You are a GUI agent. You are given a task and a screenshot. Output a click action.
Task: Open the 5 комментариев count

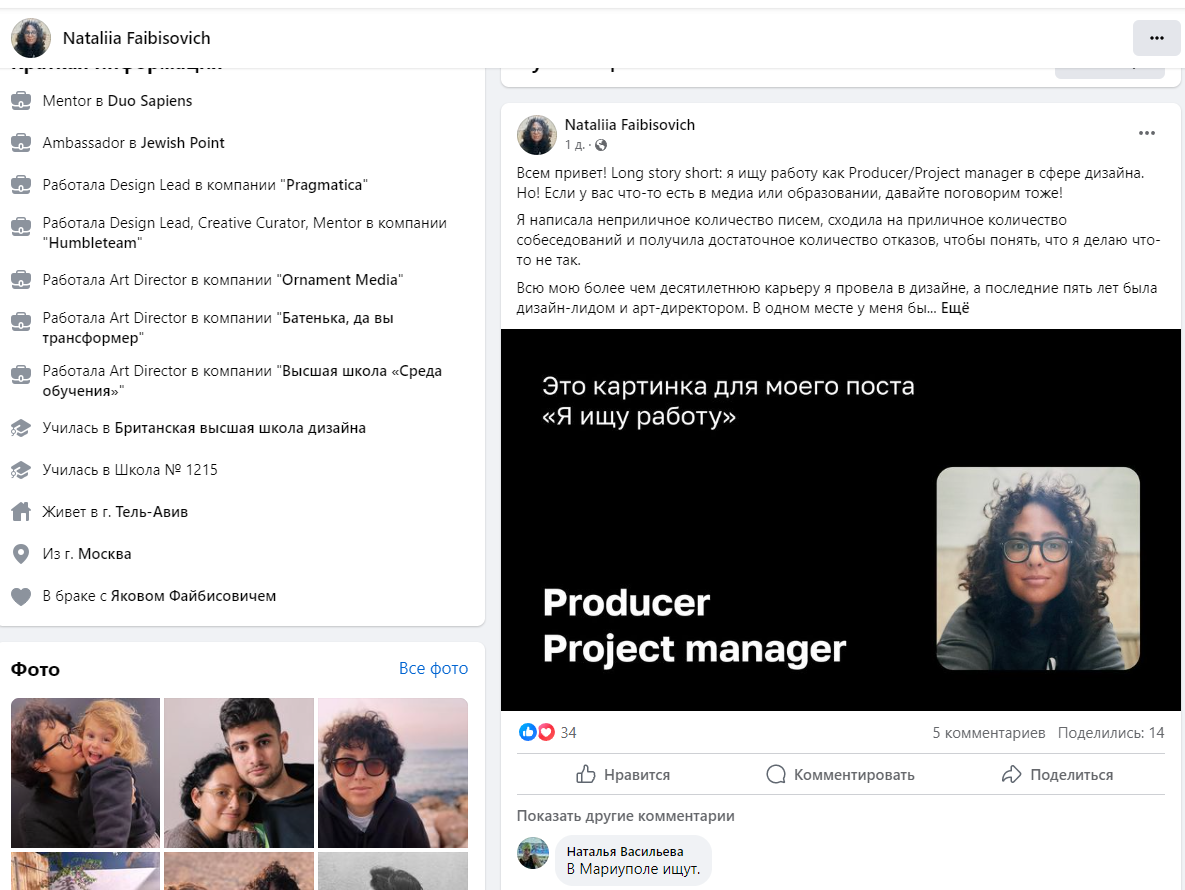coord(989,733)
